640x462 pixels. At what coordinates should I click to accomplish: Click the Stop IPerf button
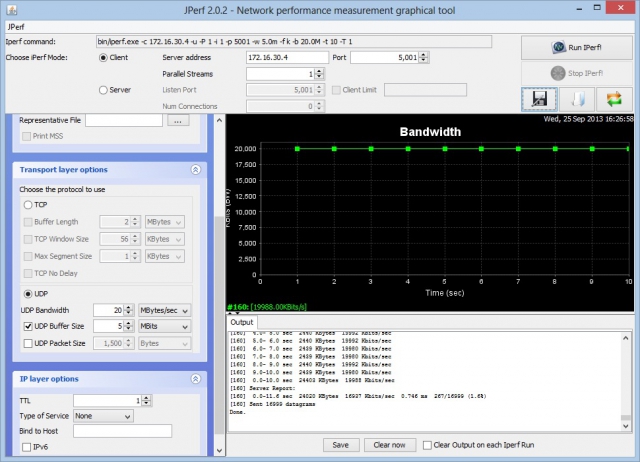pyautogui.click(x=577, y=73)
